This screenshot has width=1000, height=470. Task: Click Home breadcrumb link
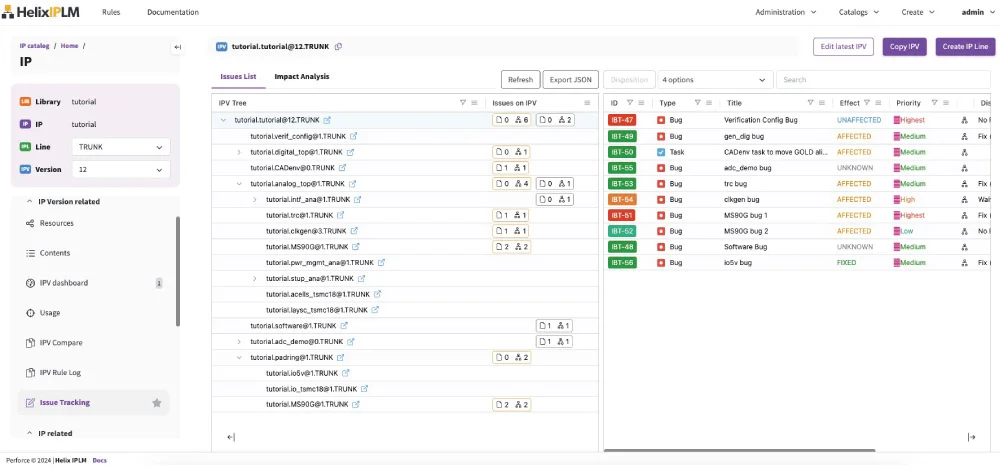[x=70, y=46]
